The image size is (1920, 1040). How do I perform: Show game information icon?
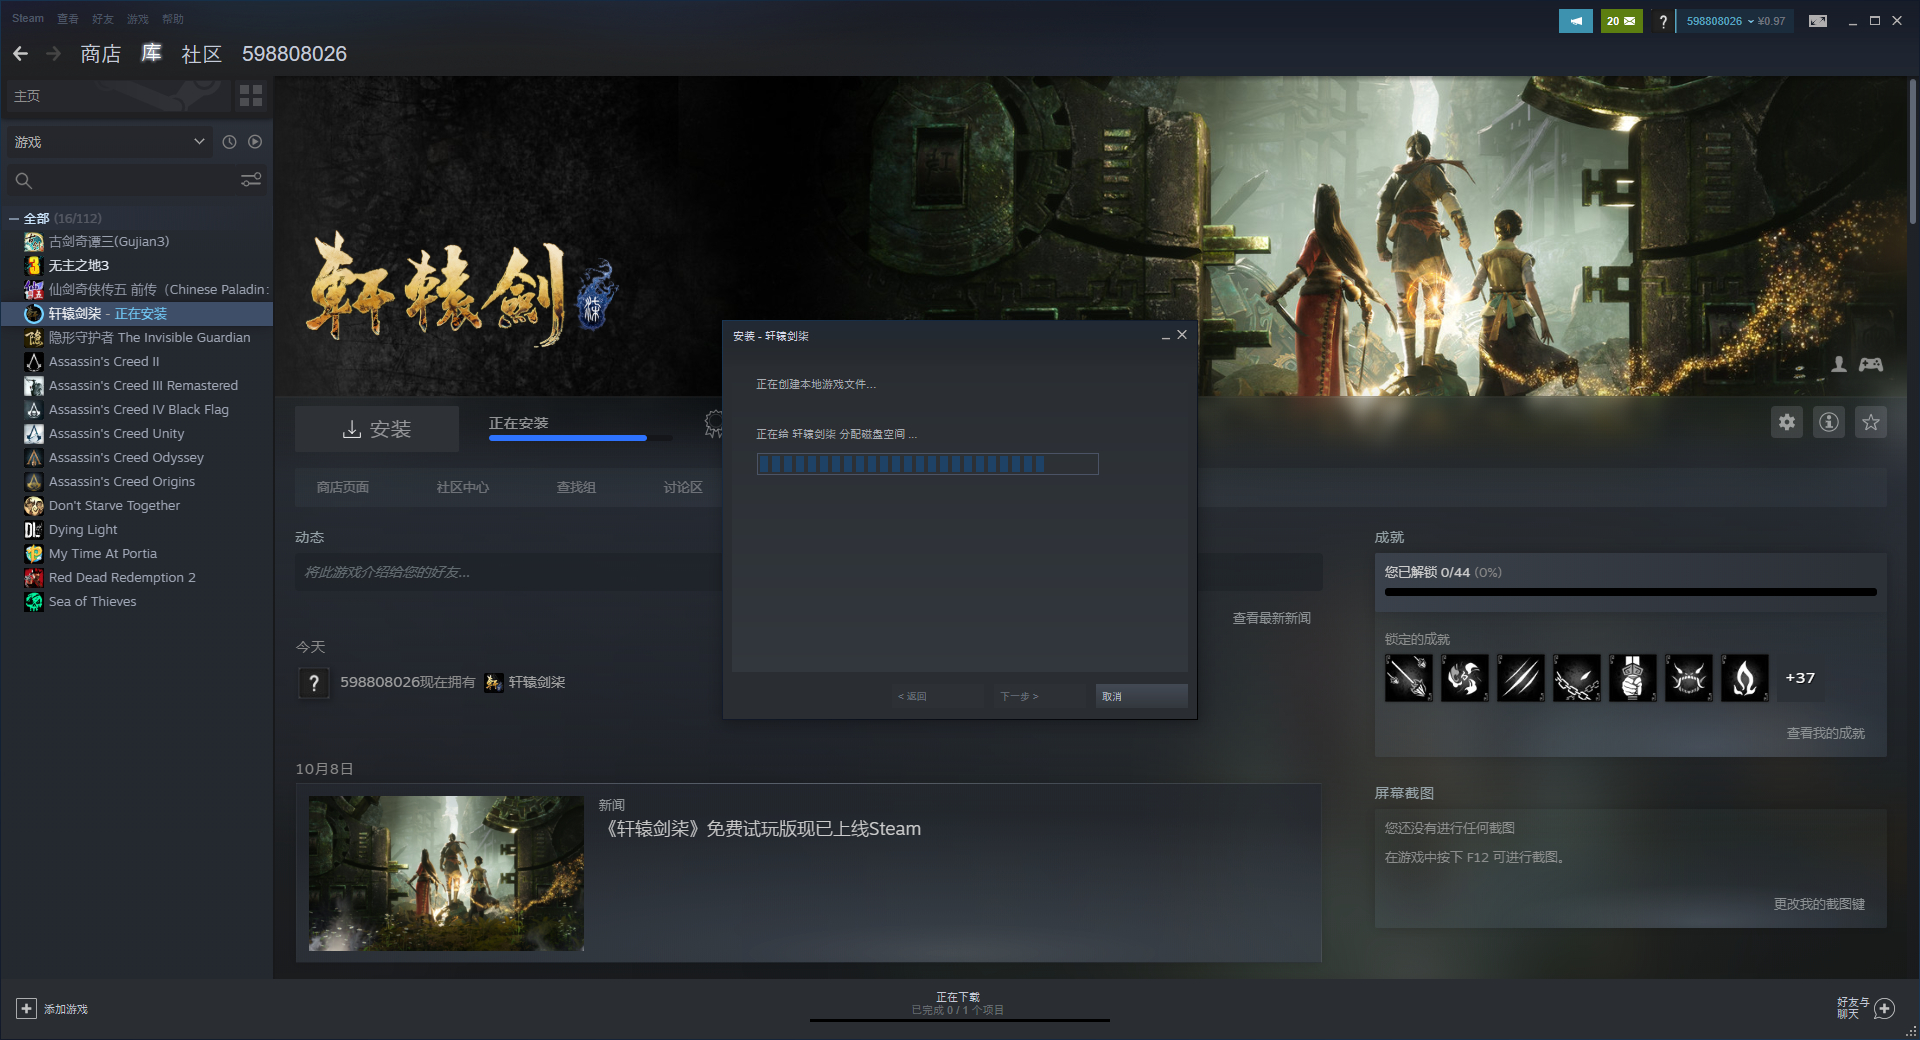(1829, 422)
